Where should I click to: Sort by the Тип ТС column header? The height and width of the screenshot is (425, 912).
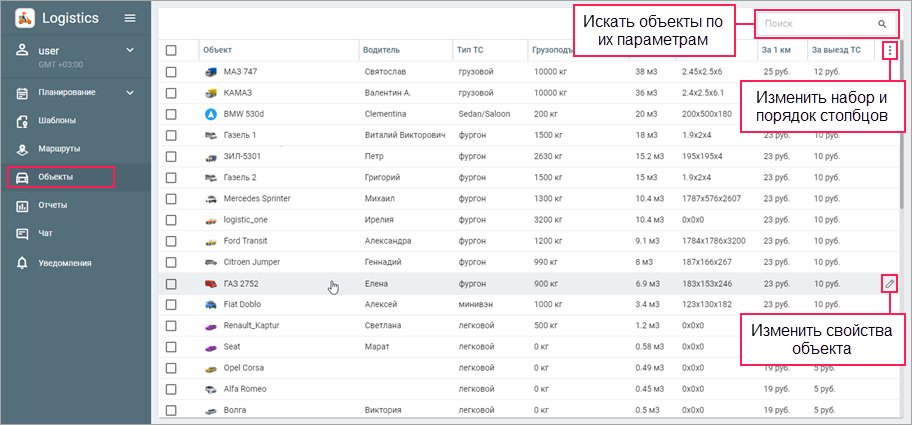(470, 49)
